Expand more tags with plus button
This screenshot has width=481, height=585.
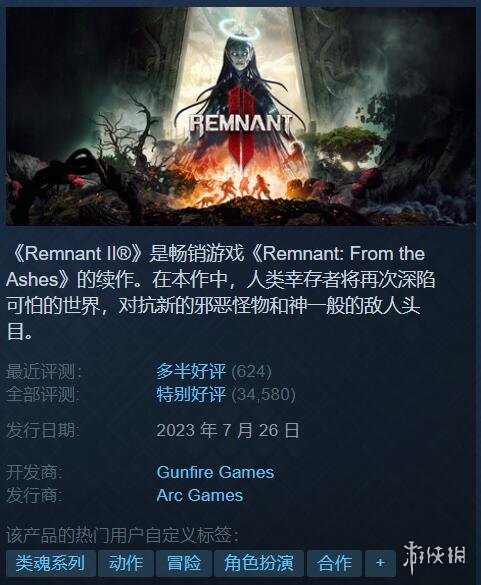380,563
